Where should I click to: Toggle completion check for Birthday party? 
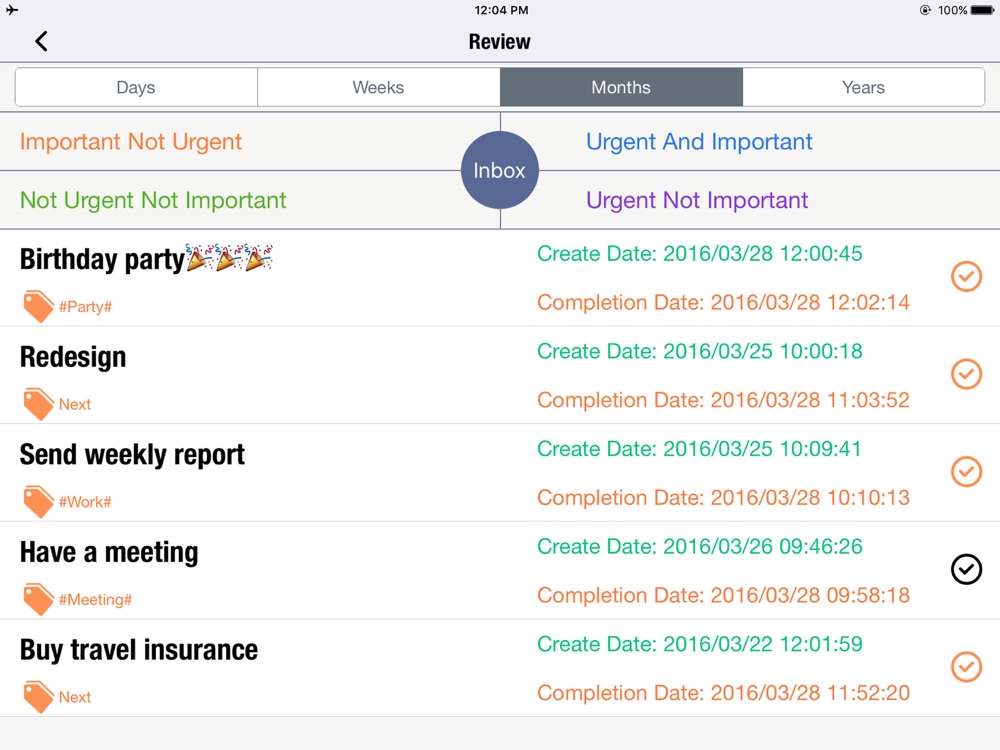966,277
